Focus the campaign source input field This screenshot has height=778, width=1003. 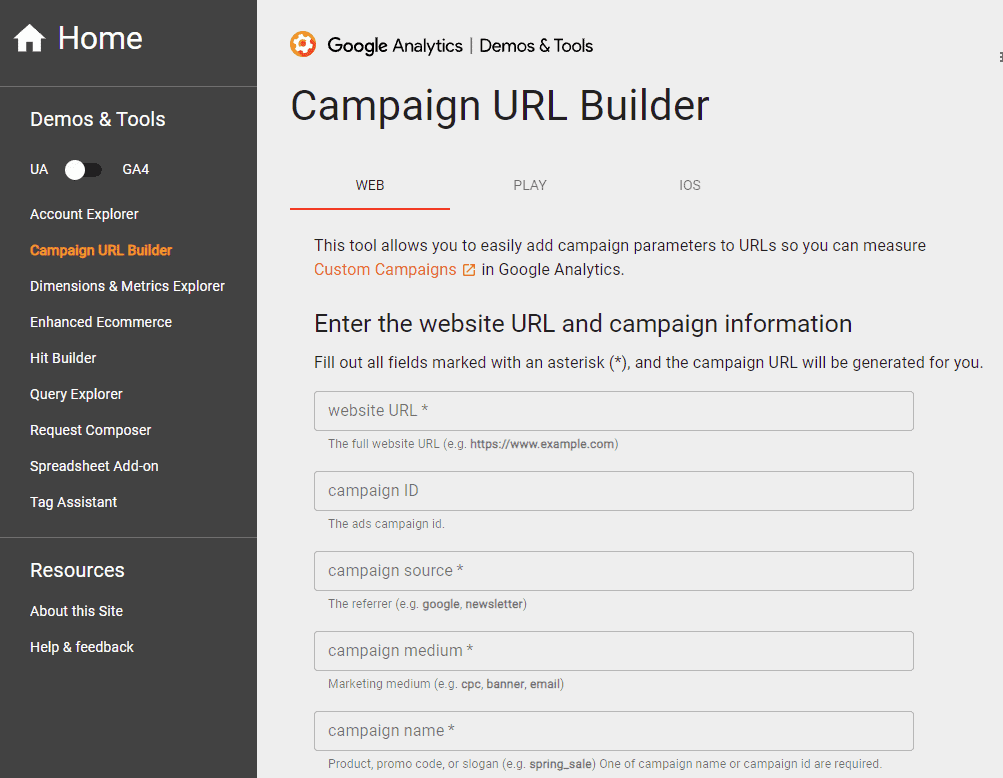coord(613,571)
